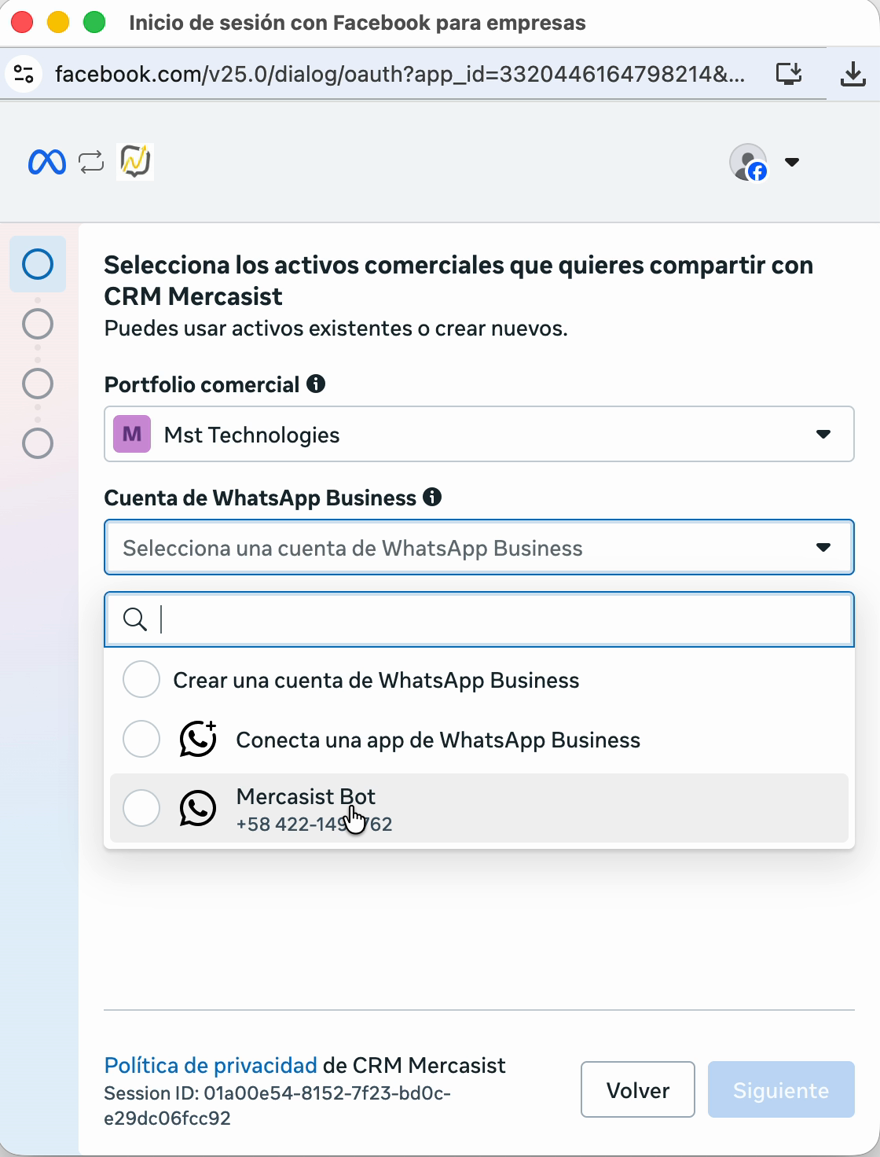Viewport: 880px width, 1157px height.
Task: Select the Mercasist Bot account radio
Action: click(141, 808)
